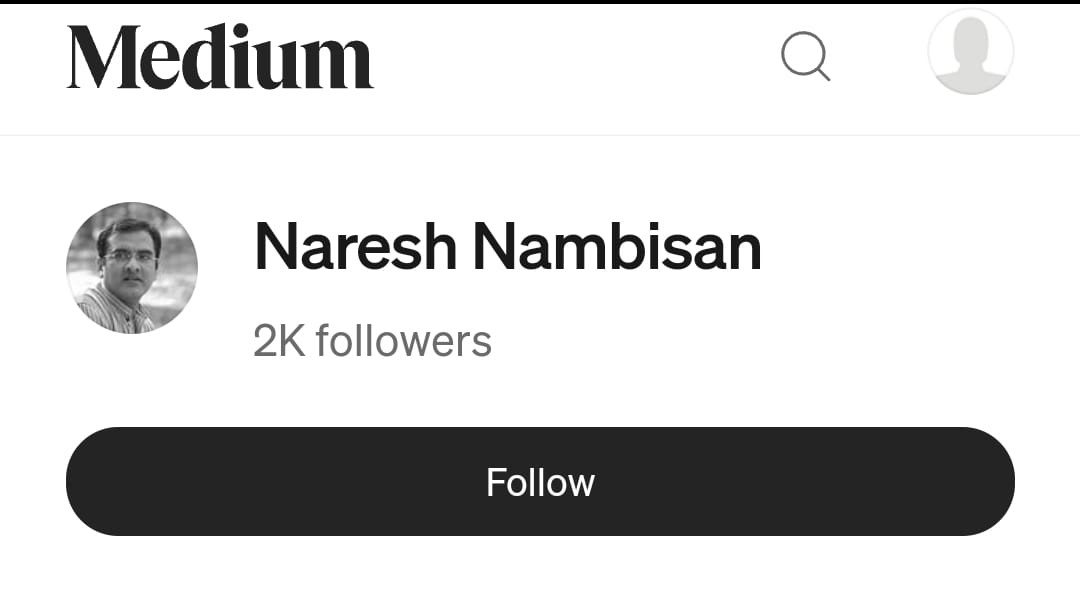Tap the search icon in the header

(805, 56)
